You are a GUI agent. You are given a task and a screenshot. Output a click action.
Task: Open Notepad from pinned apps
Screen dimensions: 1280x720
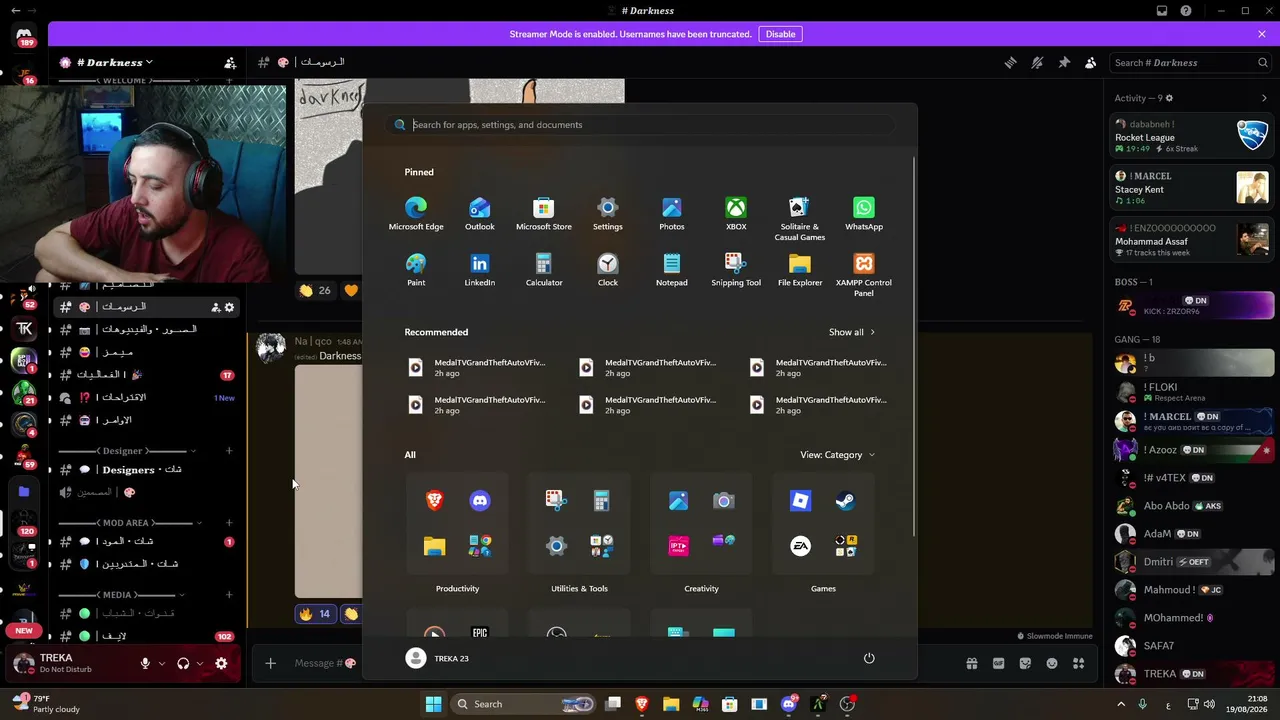(x=672, y=270)
